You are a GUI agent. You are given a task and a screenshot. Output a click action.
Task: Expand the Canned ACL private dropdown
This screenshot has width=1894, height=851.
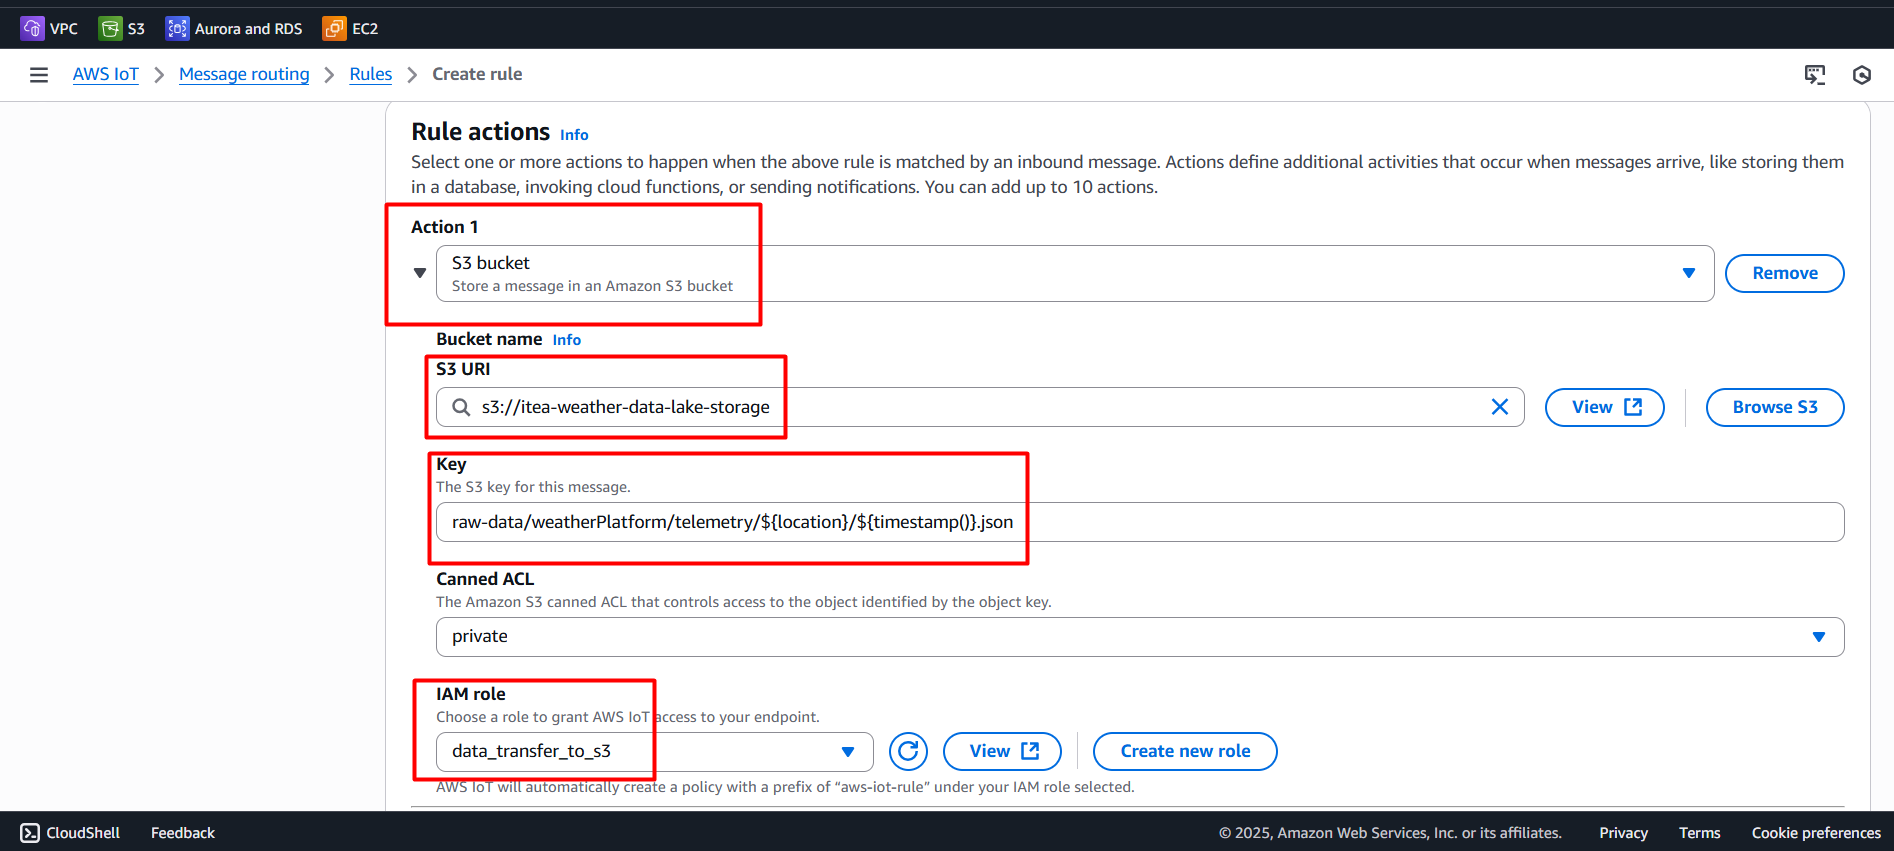(x=1139, y=637)
